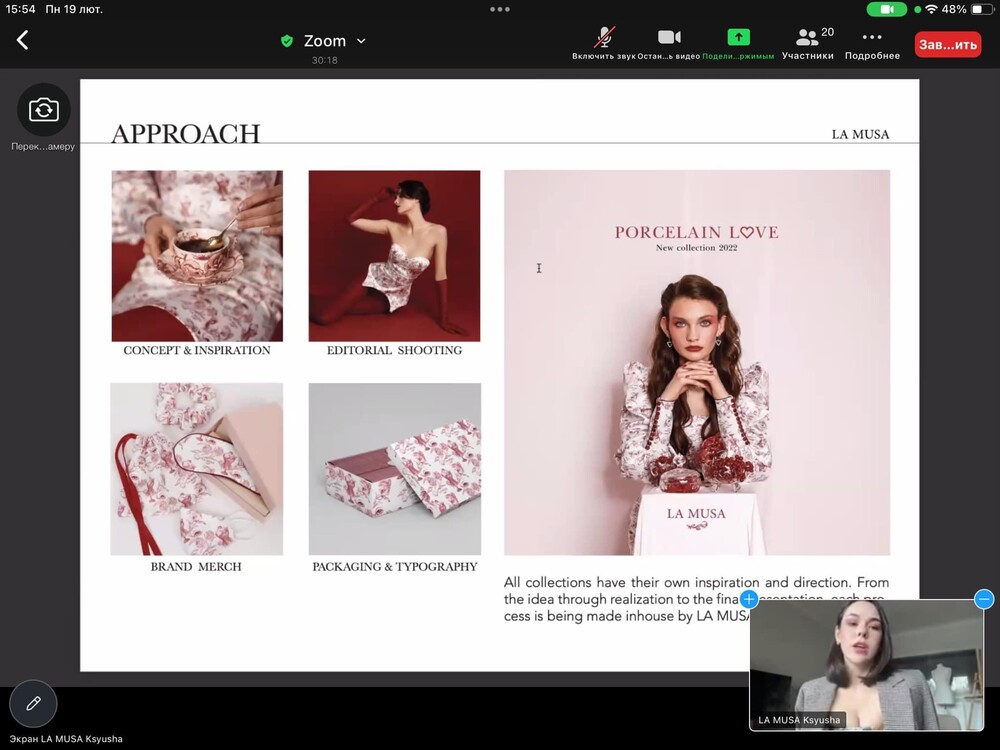Viewport: 1000px width, 750px height.
Task: Click the 'CONCEPT & INSPIRATION' caption
Action: pyautogui.click(x=197, y=350)
